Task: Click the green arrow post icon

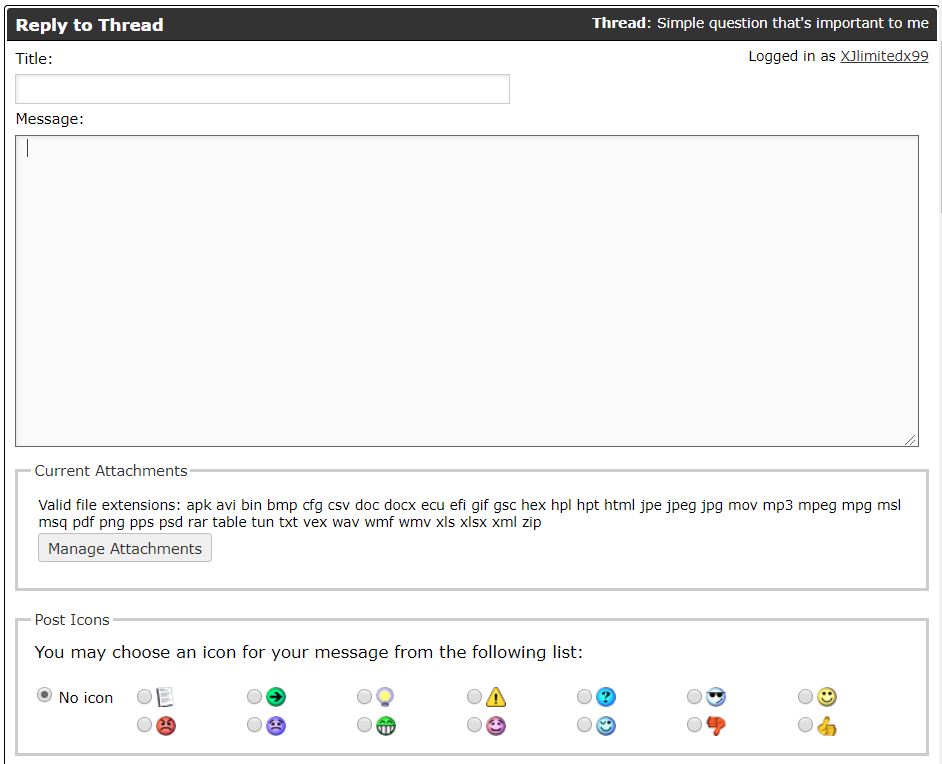Action: 276,697
